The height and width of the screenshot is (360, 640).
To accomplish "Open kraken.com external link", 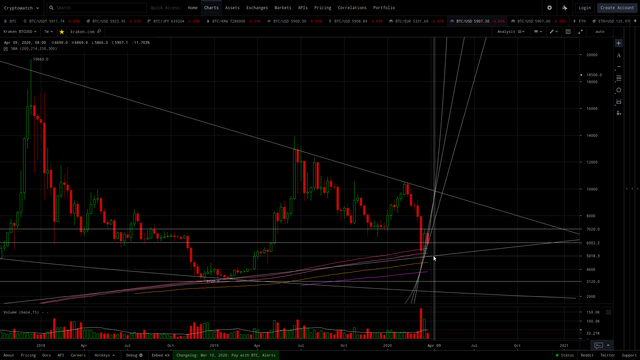I will click(x=86, y=32).
